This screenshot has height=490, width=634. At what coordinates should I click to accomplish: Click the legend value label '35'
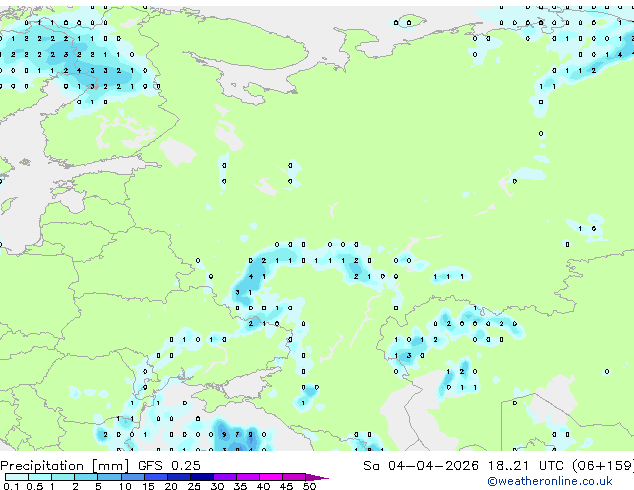[x=240, y=486]
